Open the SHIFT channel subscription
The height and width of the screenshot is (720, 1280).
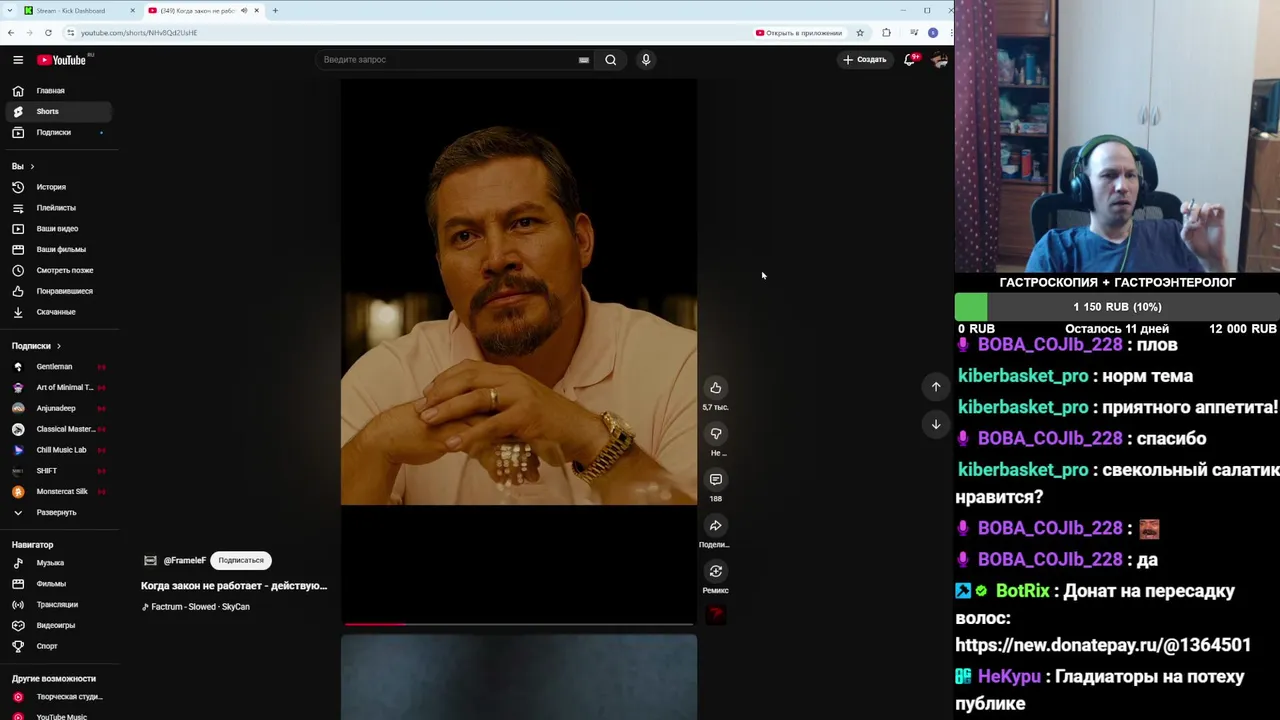pyautogui.click(x=58, y=471)
